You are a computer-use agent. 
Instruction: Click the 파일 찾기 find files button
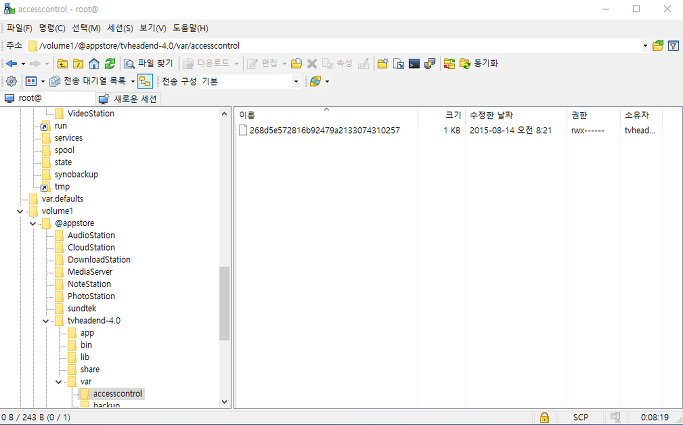[x=149, y=64]
